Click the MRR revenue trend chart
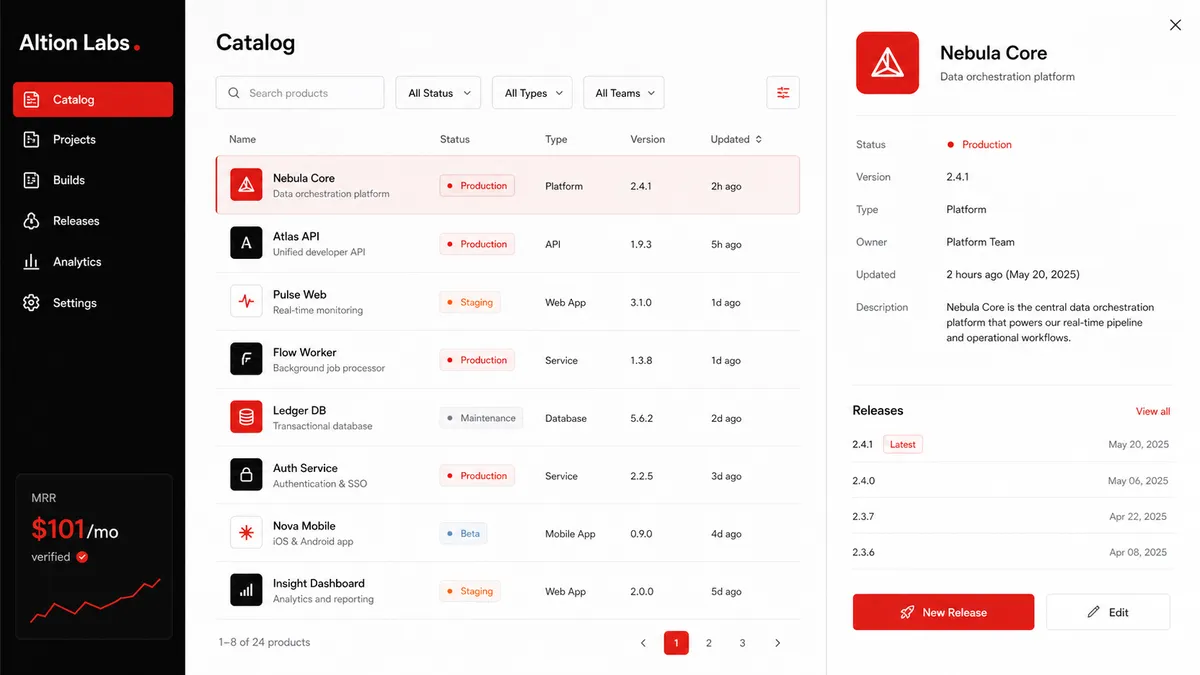The width and height of the screenshot is (1200, 675). coord(95,599)
